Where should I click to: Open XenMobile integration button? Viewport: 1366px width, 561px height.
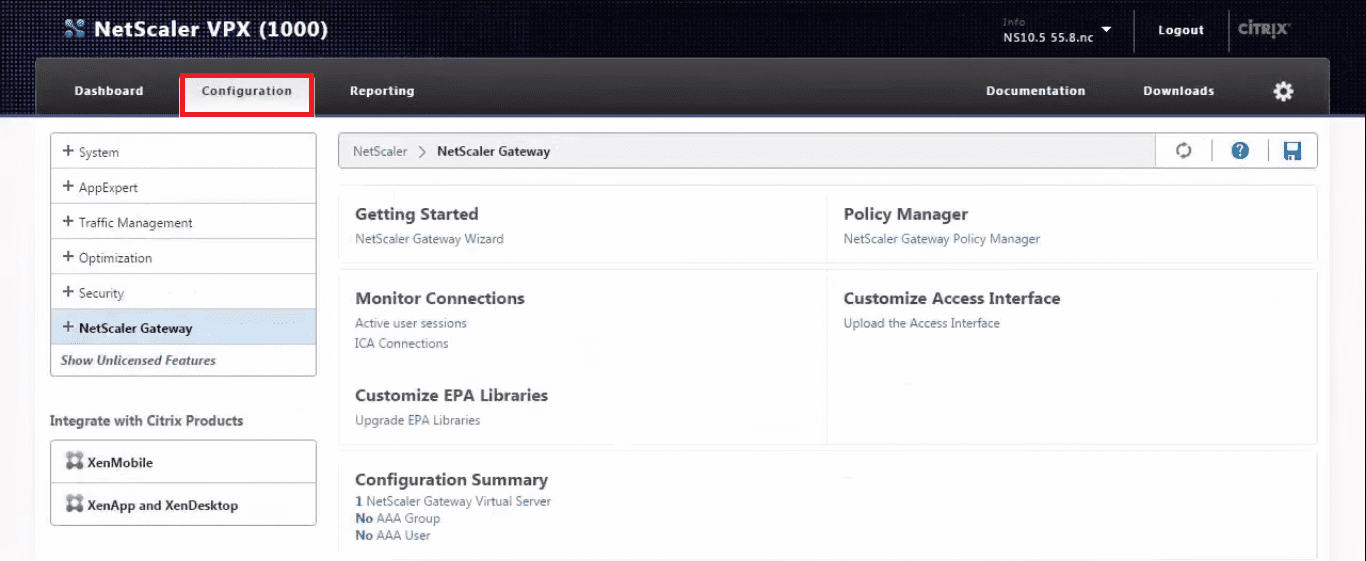[x=183, y=462]
